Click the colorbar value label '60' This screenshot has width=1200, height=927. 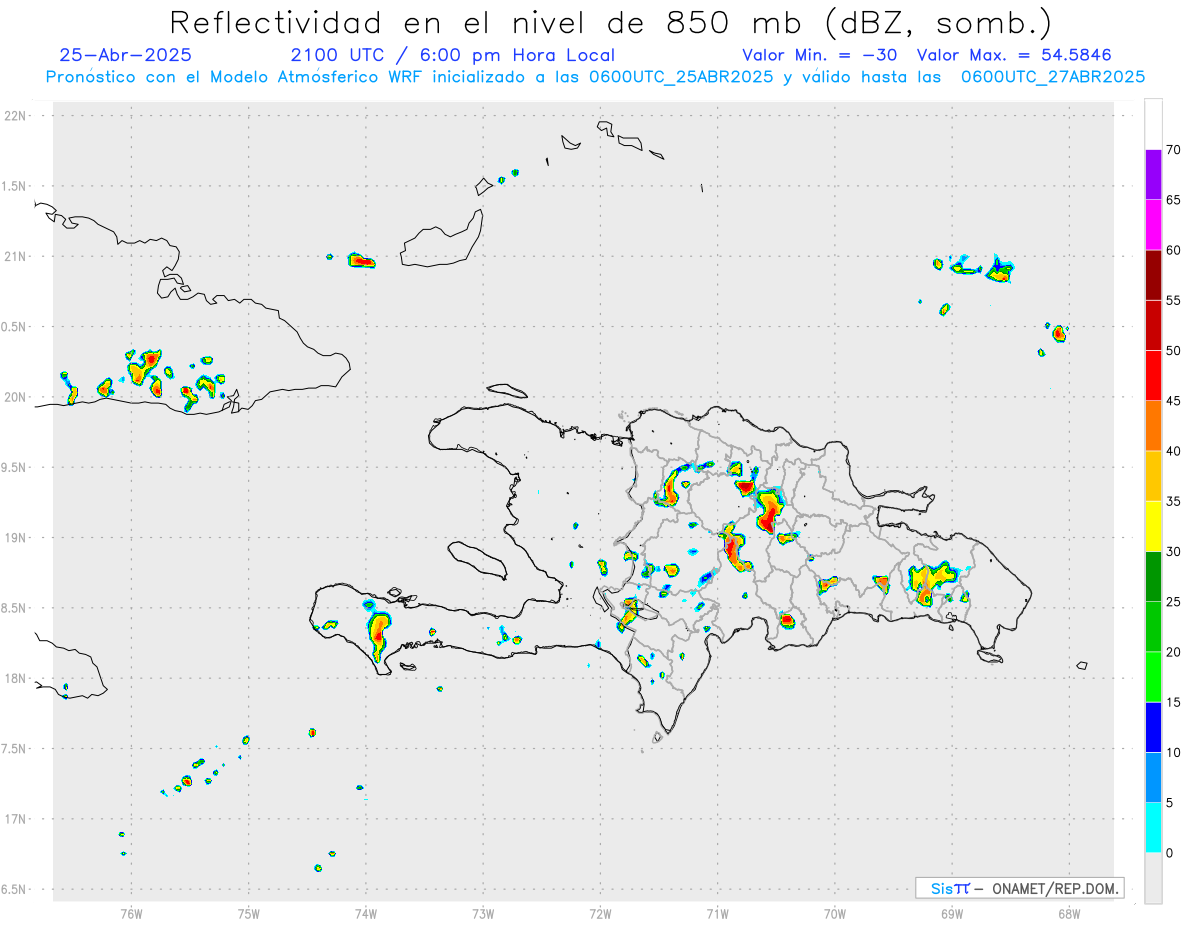[1173, 250]
